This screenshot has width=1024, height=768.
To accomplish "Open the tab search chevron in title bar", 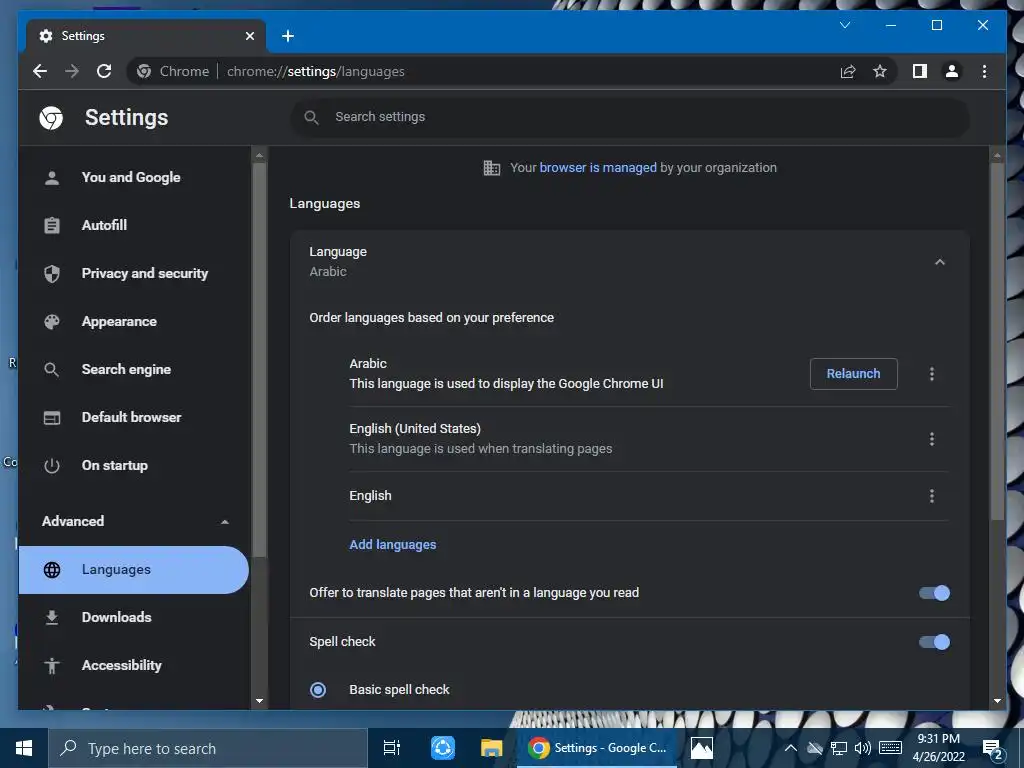I will point(844,25).
